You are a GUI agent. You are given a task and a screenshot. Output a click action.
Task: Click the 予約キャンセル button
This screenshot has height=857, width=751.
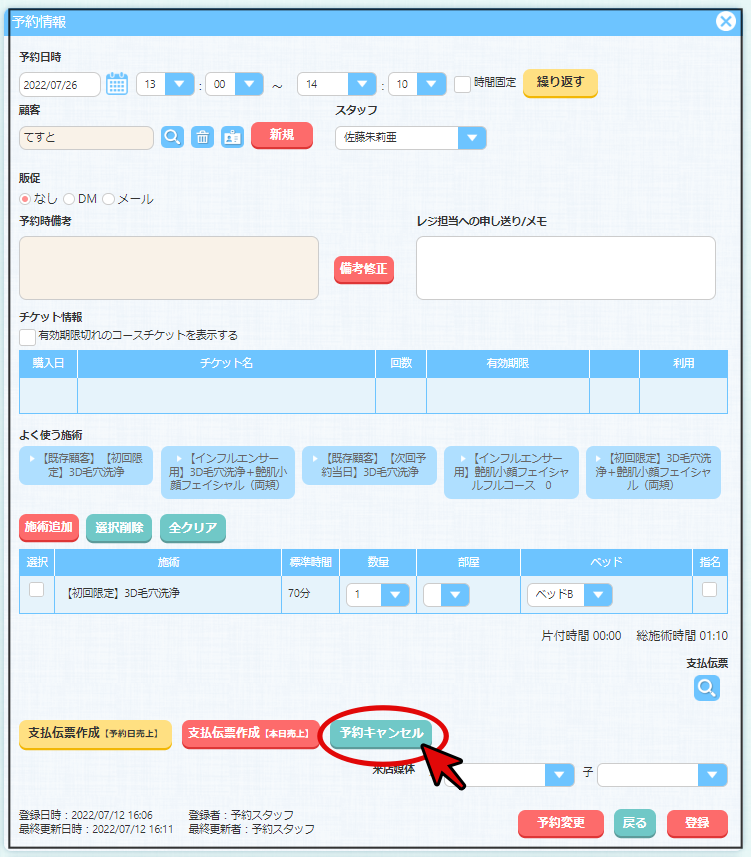[x=381, y=733]
